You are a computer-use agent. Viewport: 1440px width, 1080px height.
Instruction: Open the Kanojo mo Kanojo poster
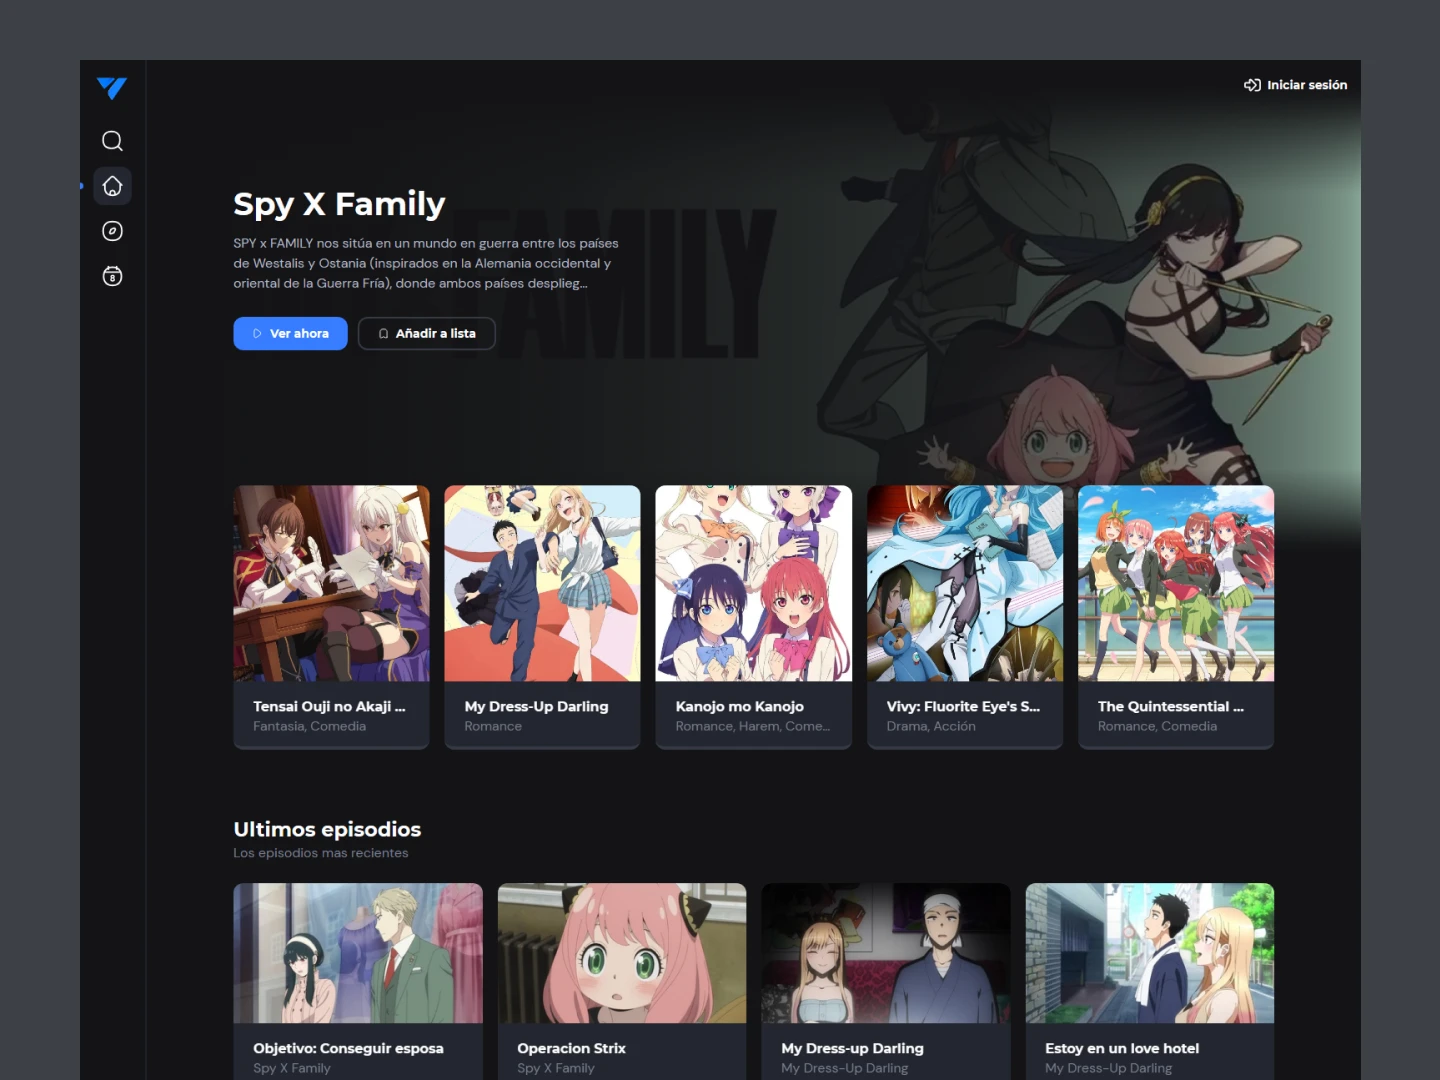click(753, 583)
